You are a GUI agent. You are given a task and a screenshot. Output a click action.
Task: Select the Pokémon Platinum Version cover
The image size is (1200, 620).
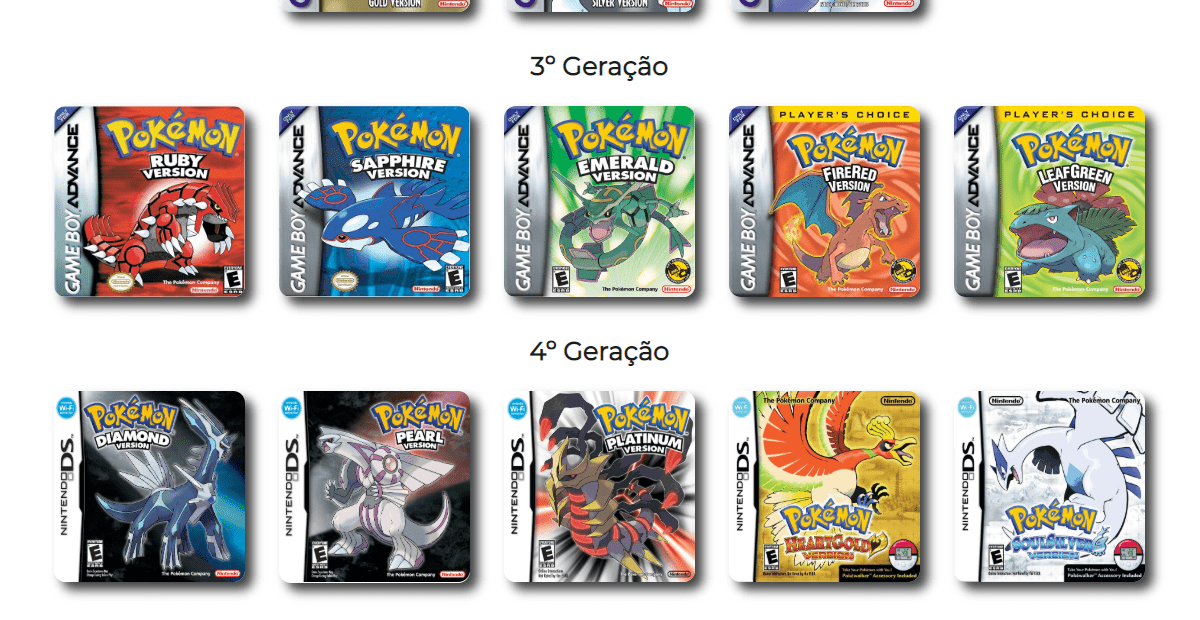point(600,487)
